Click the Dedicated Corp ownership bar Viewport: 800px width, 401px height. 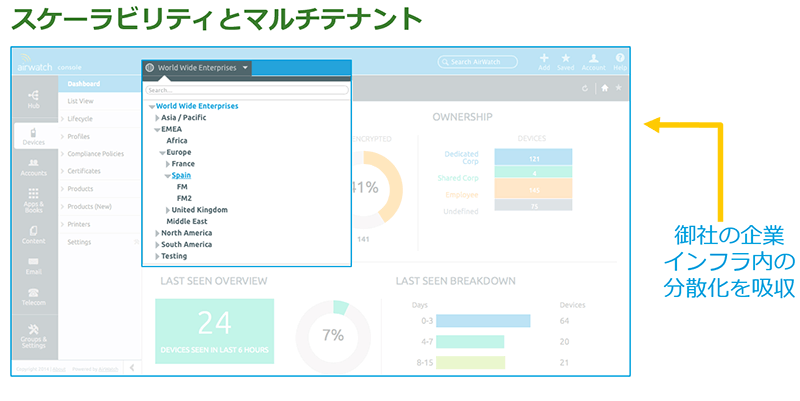click(534, 158)
